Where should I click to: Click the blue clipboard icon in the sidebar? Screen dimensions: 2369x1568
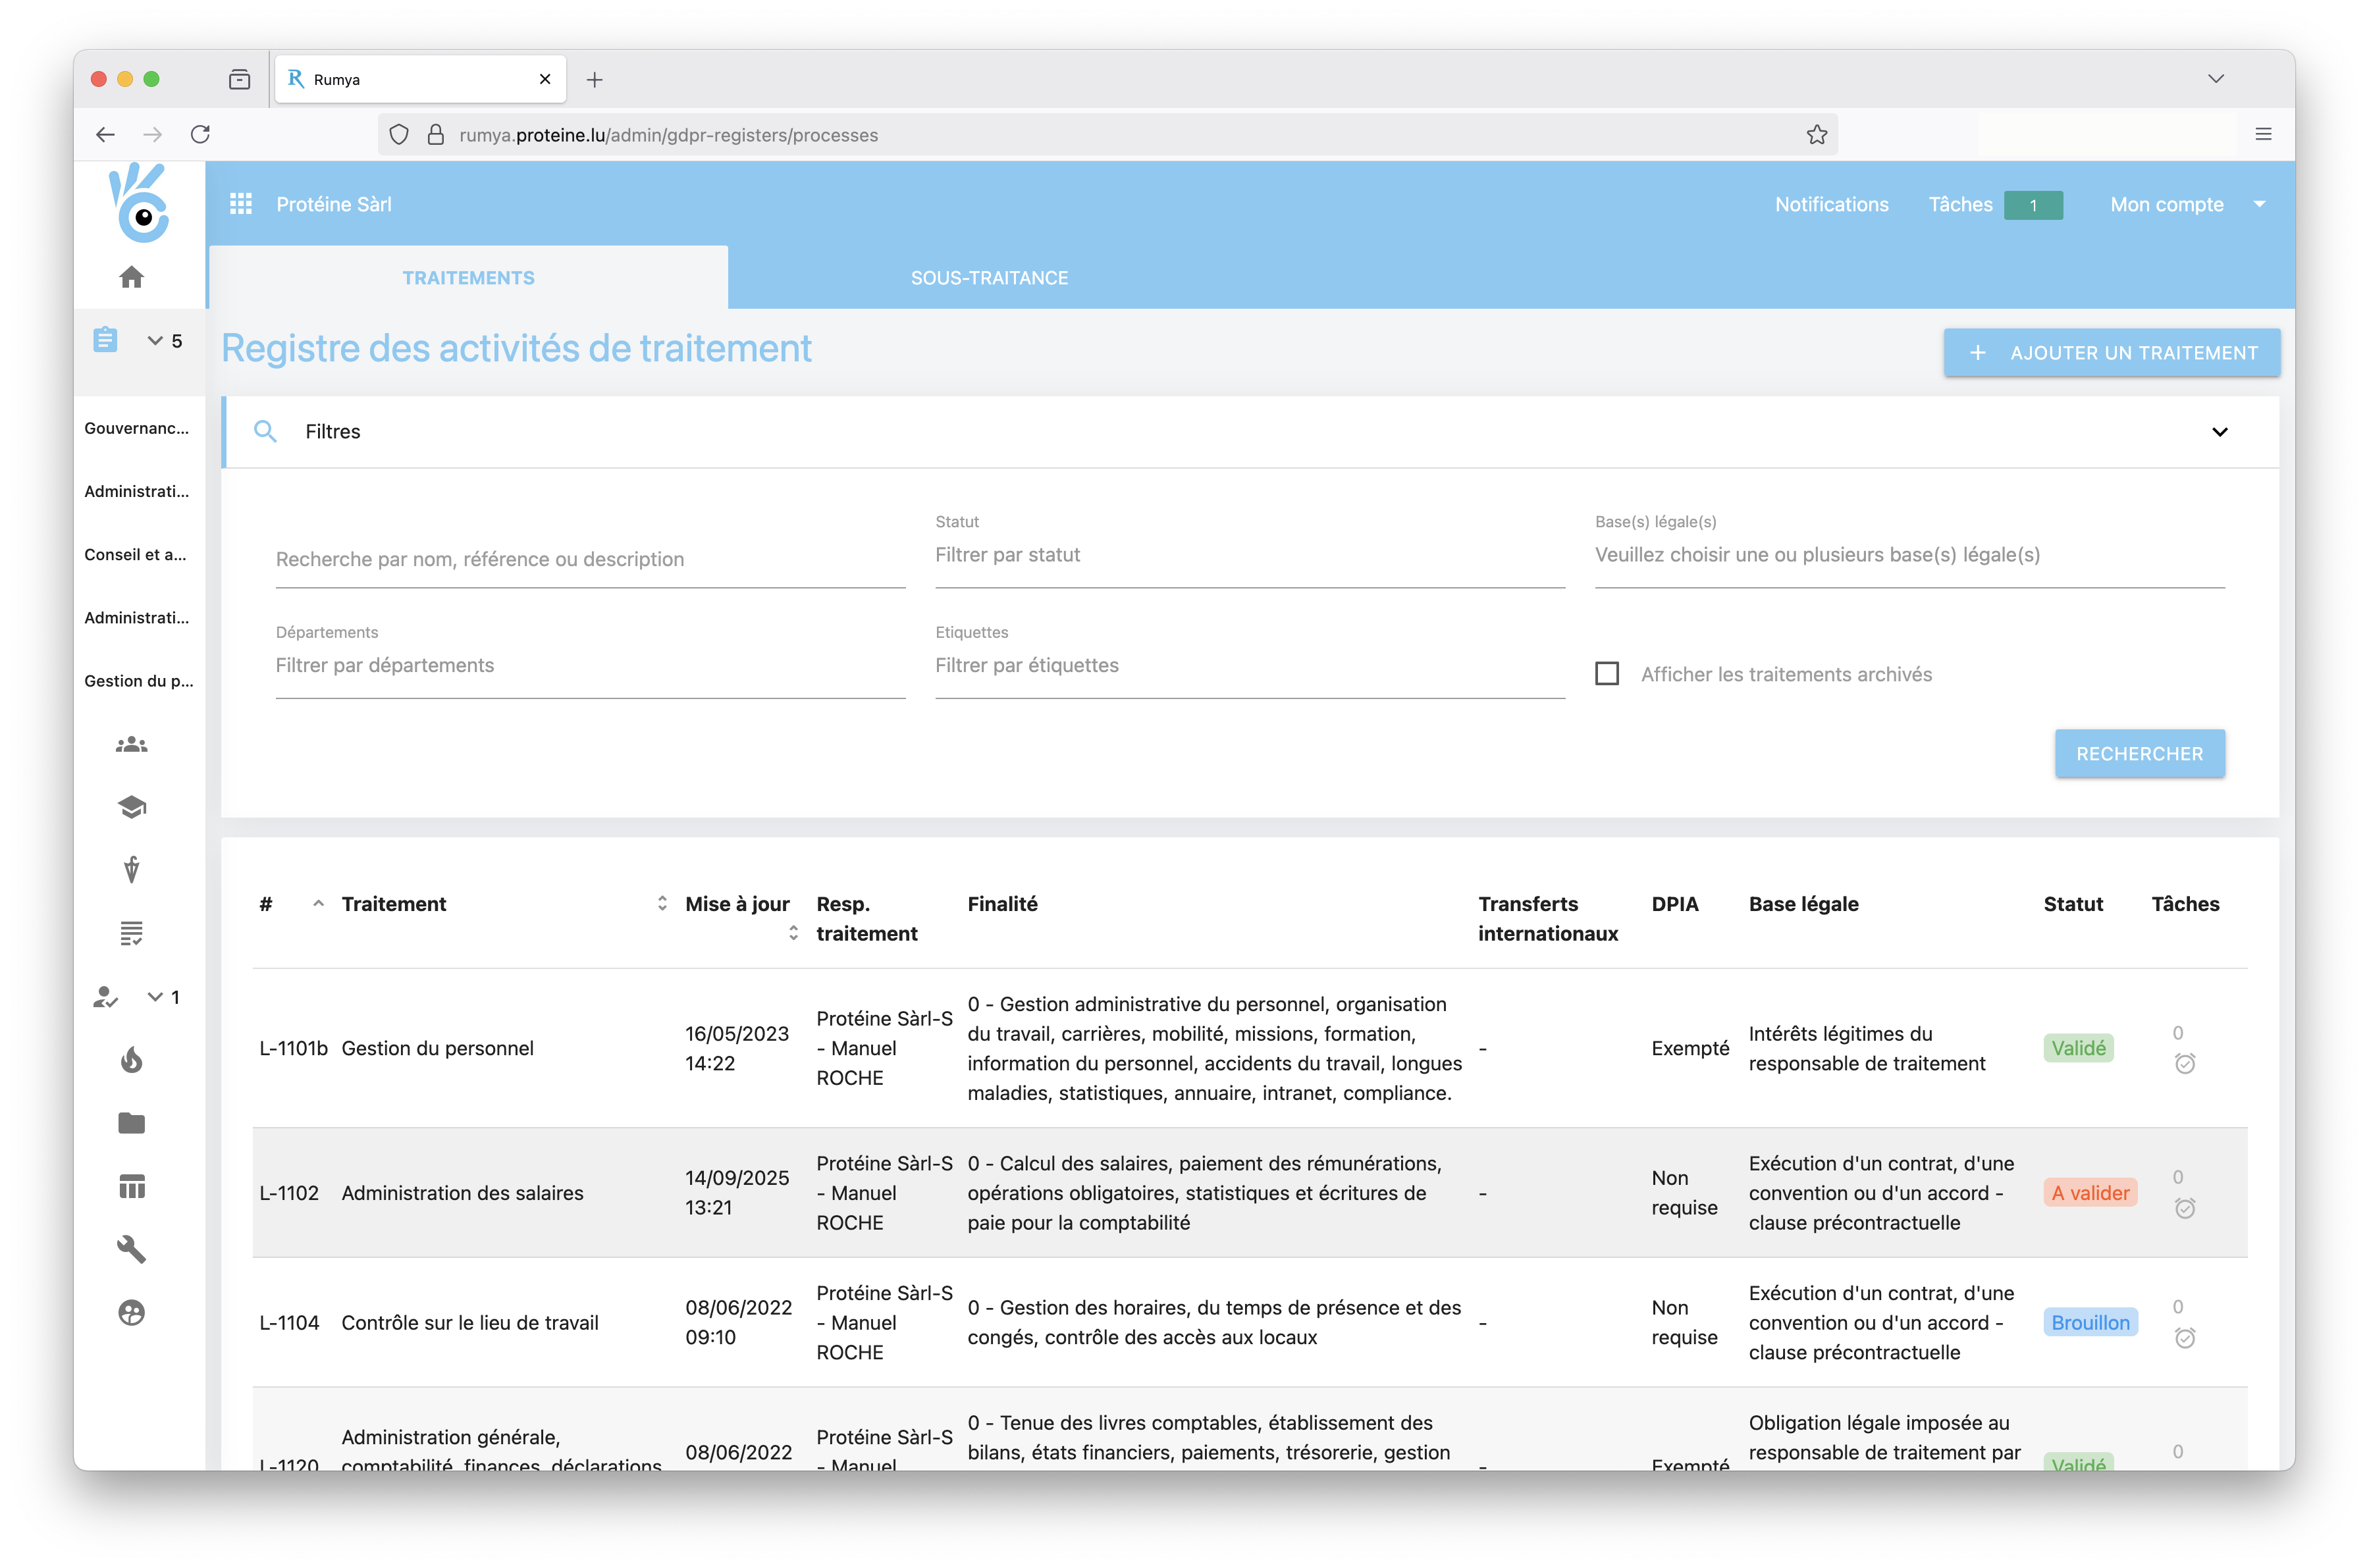(x=105, y=340)
